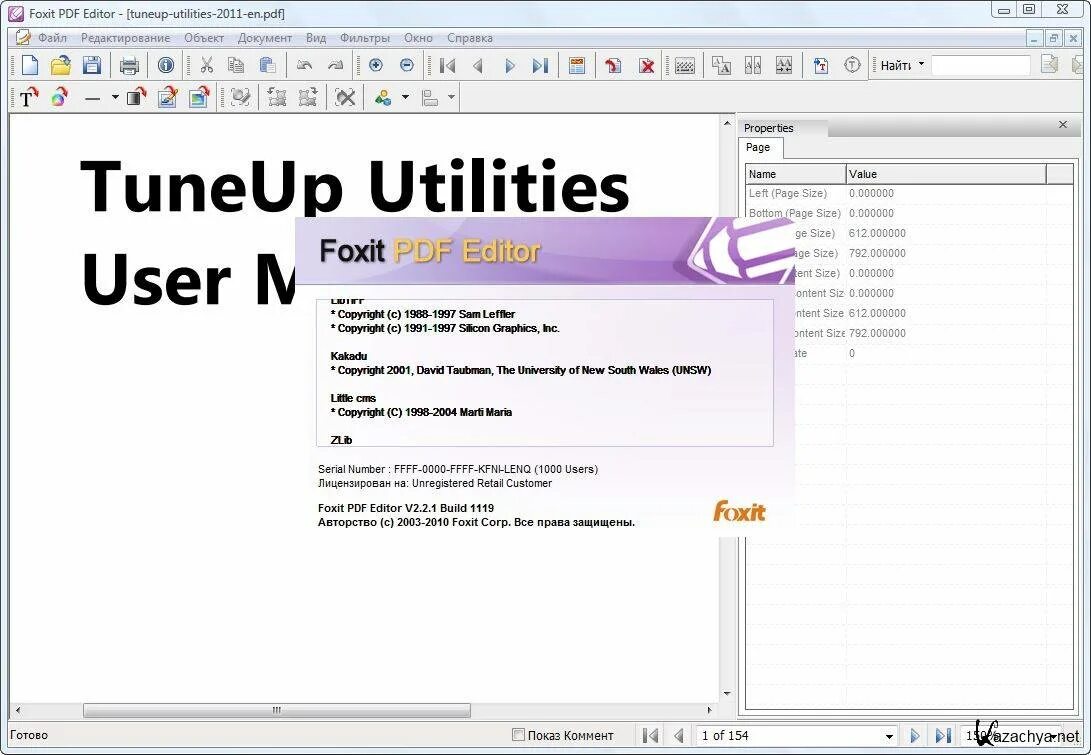Open the Справка menu
The width and height of the screenshot is (1091, 755).
(x=470, y=38)
